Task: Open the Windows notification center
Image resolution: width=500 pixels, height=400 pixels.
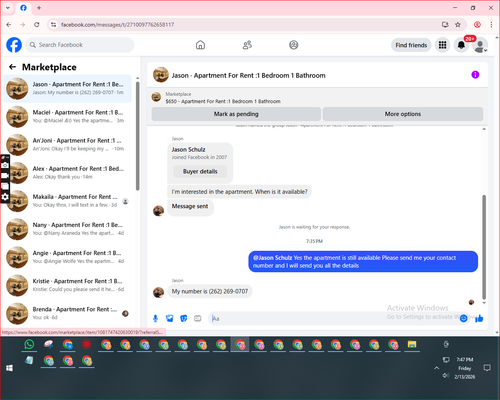Action: click(487, 368)
